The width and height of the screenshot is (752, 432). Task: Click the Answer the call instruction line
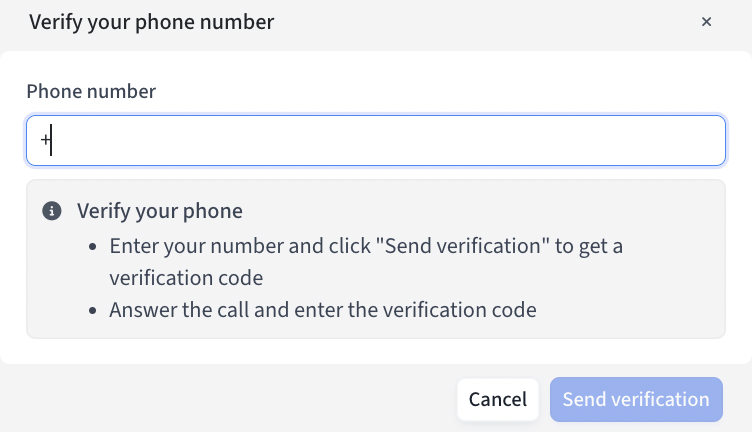[x=323, y=310]
